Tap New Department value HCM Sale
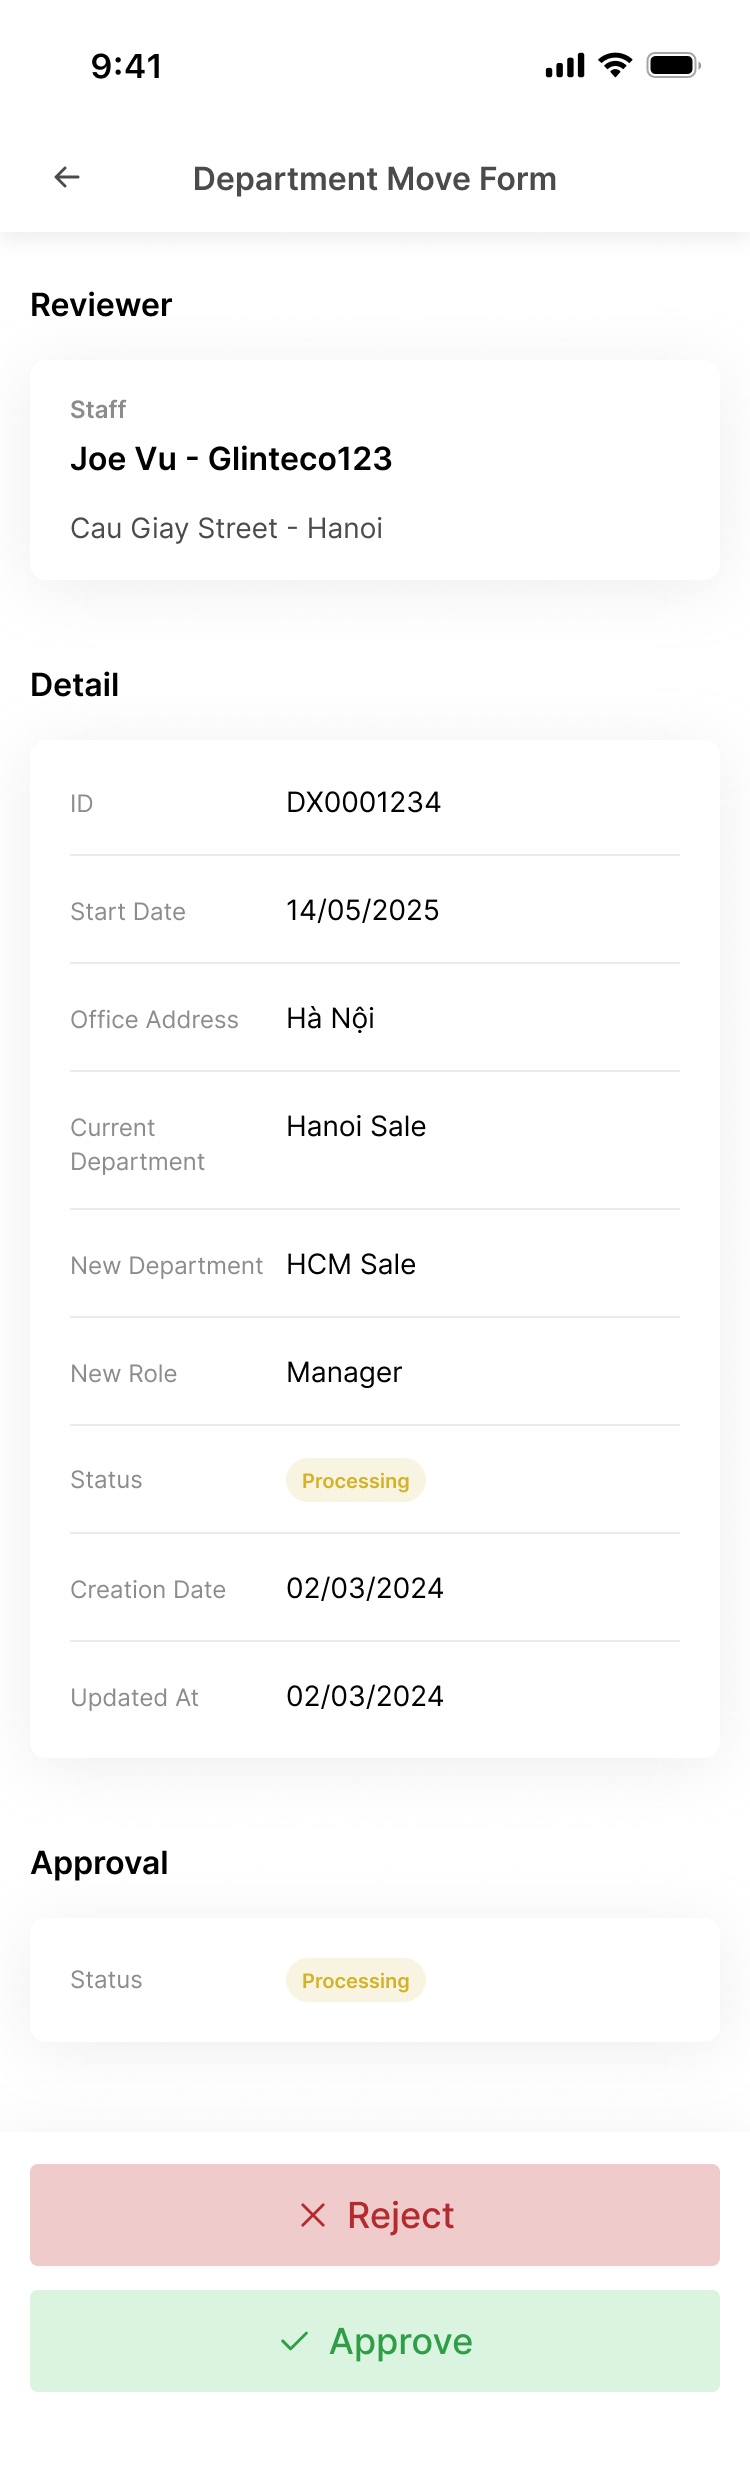Image resolution: width=750 pixels, height=2472 pixels. coord(350,1264)
